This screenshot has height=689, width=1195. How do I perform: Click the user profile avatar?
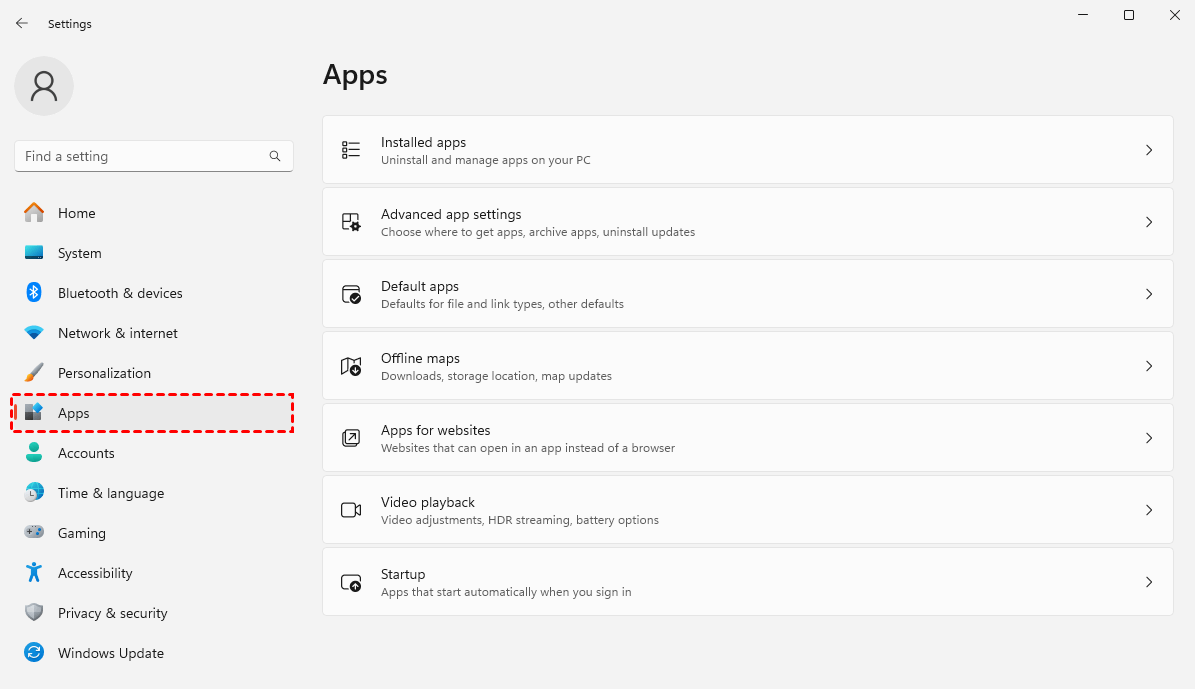(x=44, y=86)
